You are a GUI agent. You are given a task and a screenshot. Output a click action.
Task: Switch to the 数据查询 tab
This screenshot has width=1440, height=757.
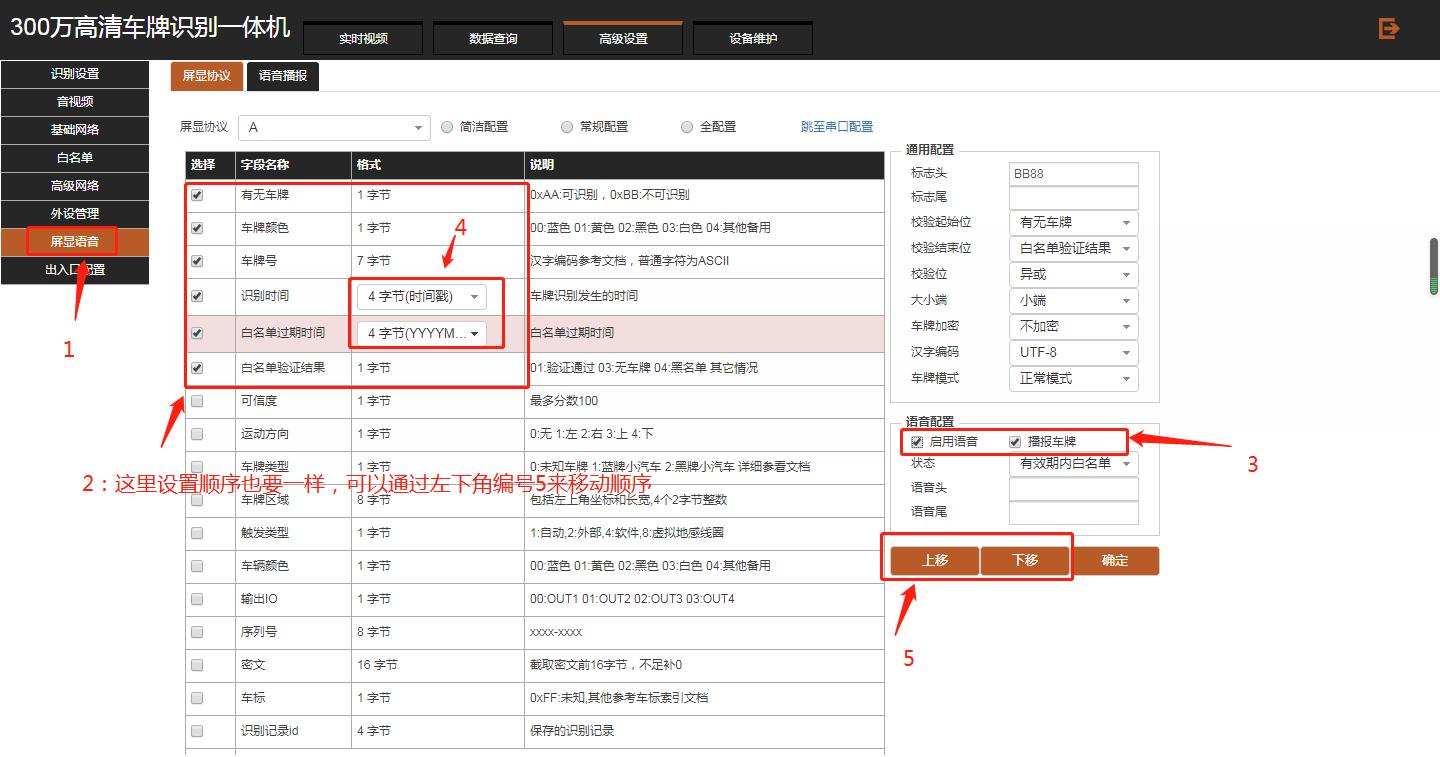[x=493, y=39]
